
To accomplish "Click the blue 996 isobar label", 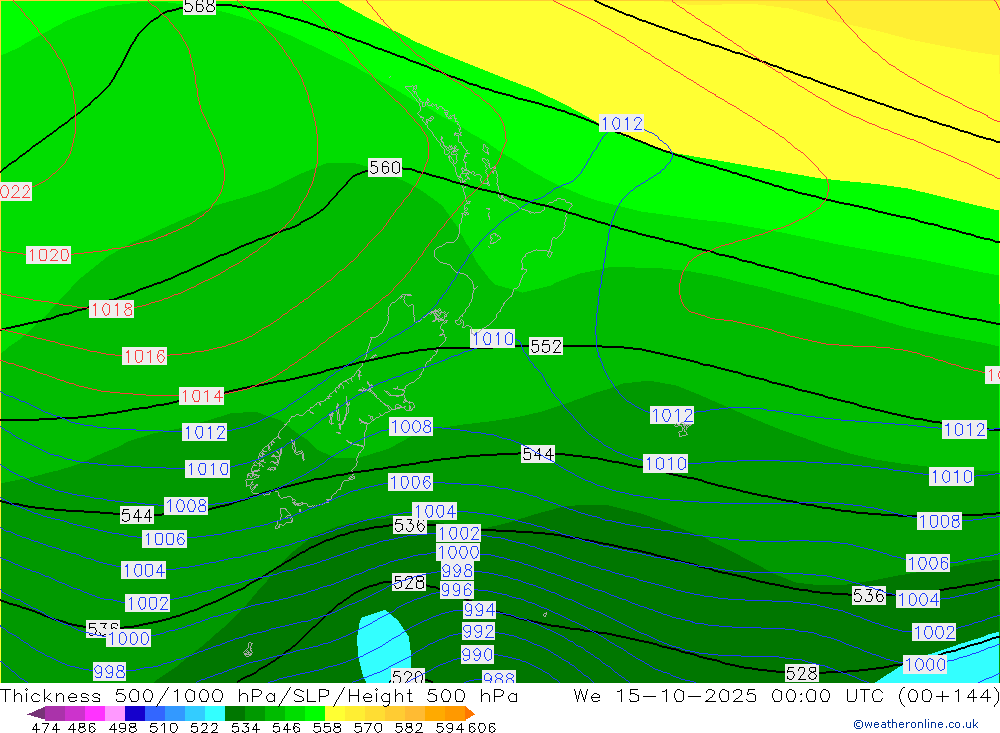I will point(457,590).
